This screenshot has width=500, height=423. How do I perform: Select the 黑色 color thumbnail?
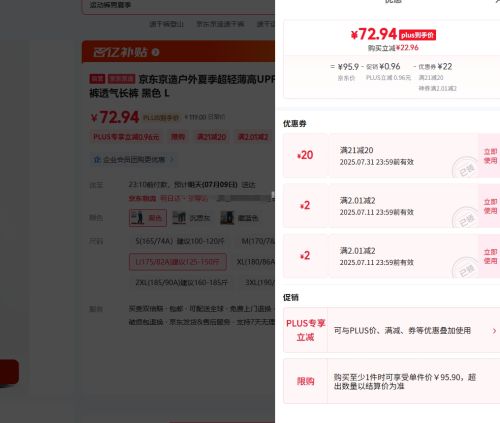(x=148, y=218)
